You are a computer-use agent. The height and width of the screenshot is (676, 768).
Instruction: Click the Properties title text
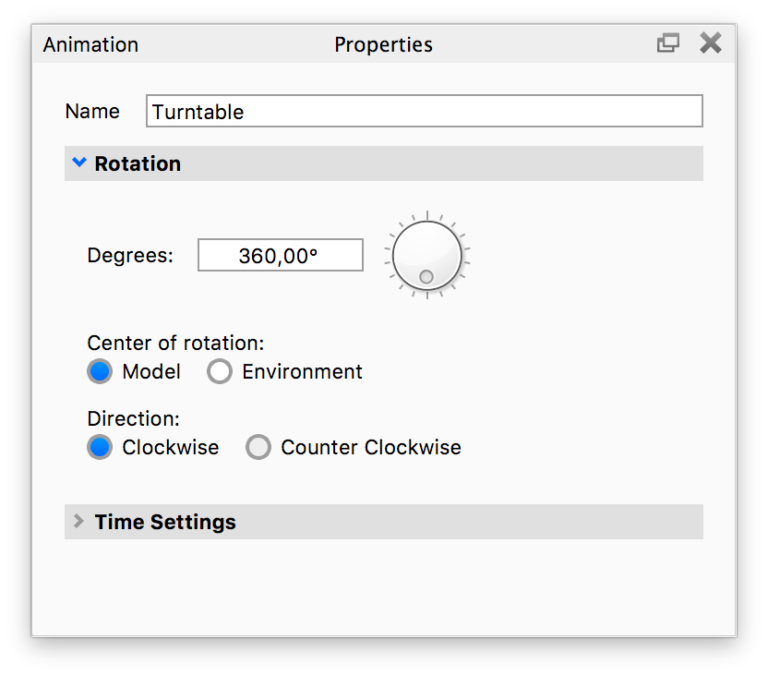(383, 45)
